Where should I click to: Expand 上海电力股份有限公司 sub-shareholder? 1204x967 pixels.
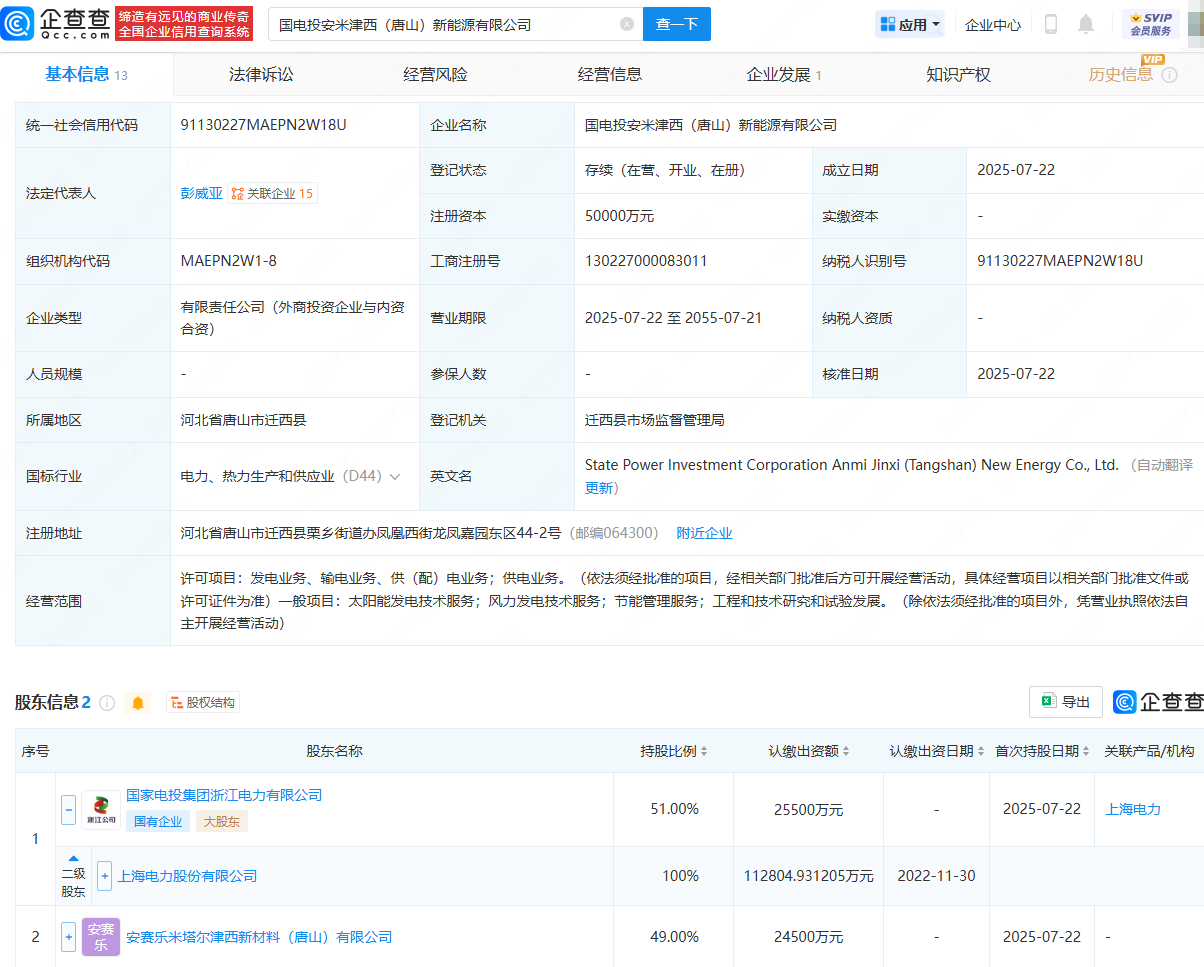point(105,876)
